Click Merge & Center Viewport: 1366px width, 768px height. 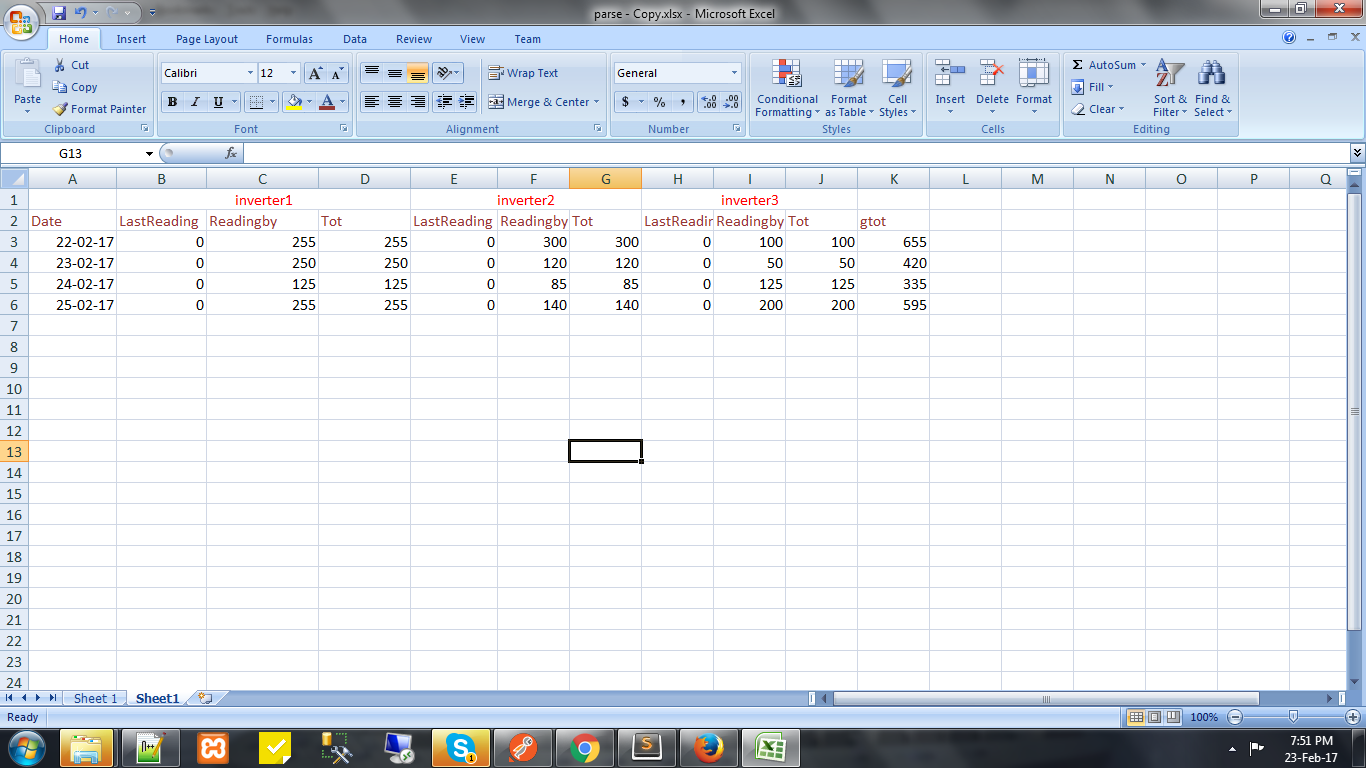539,102
